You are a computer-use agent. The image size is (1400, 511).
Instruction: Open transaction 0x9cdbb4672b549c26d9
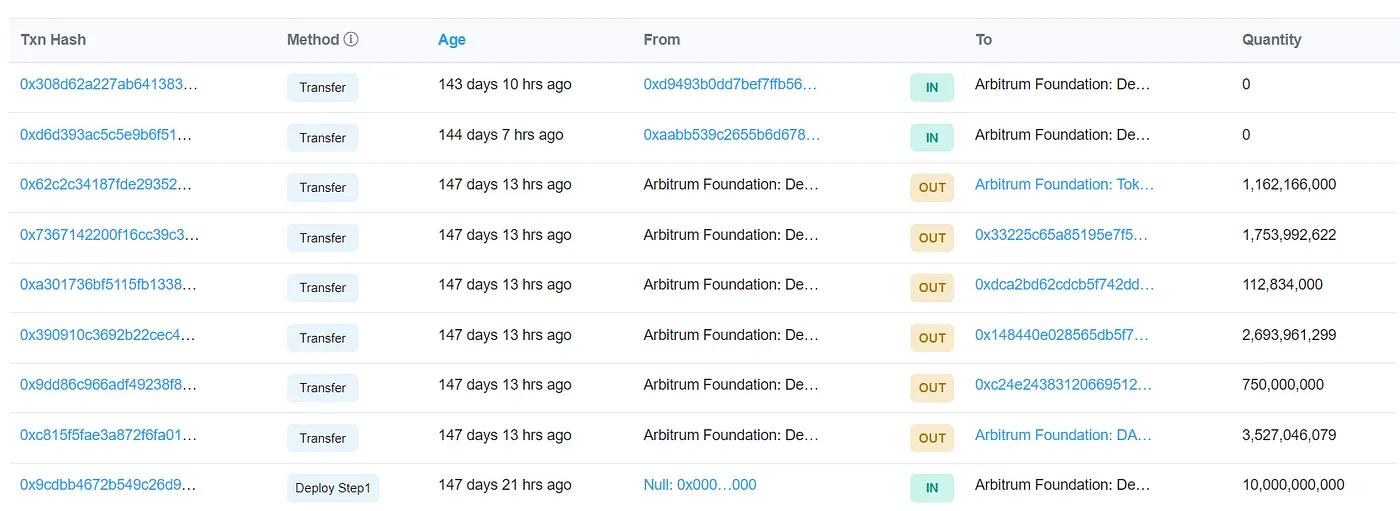pos(107,485)
